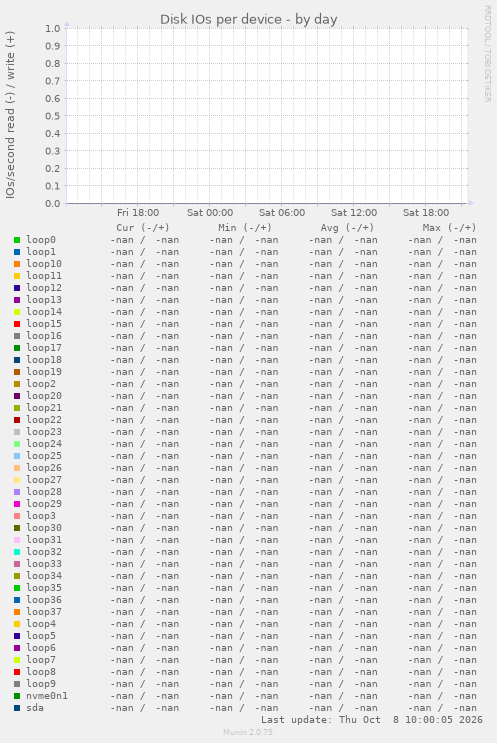Click the loop13 legend label

[x=44, y=300]
